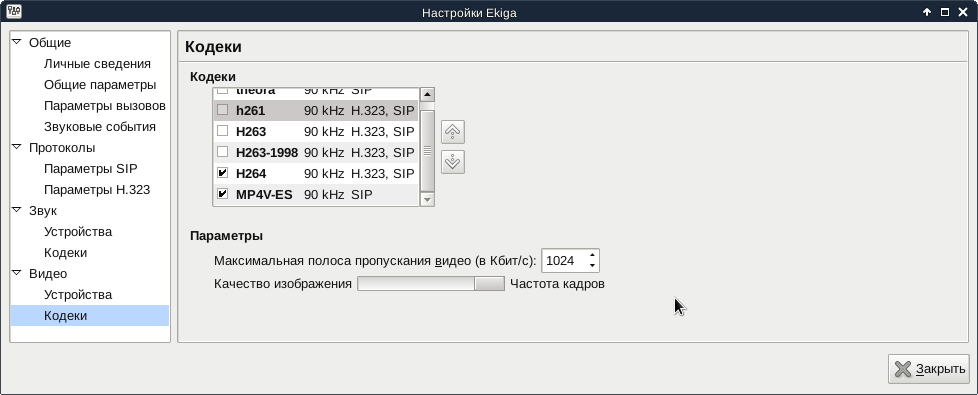Click the codec list scrollbar up arrow
Screen dimensions: 978x395
point(427,95)
